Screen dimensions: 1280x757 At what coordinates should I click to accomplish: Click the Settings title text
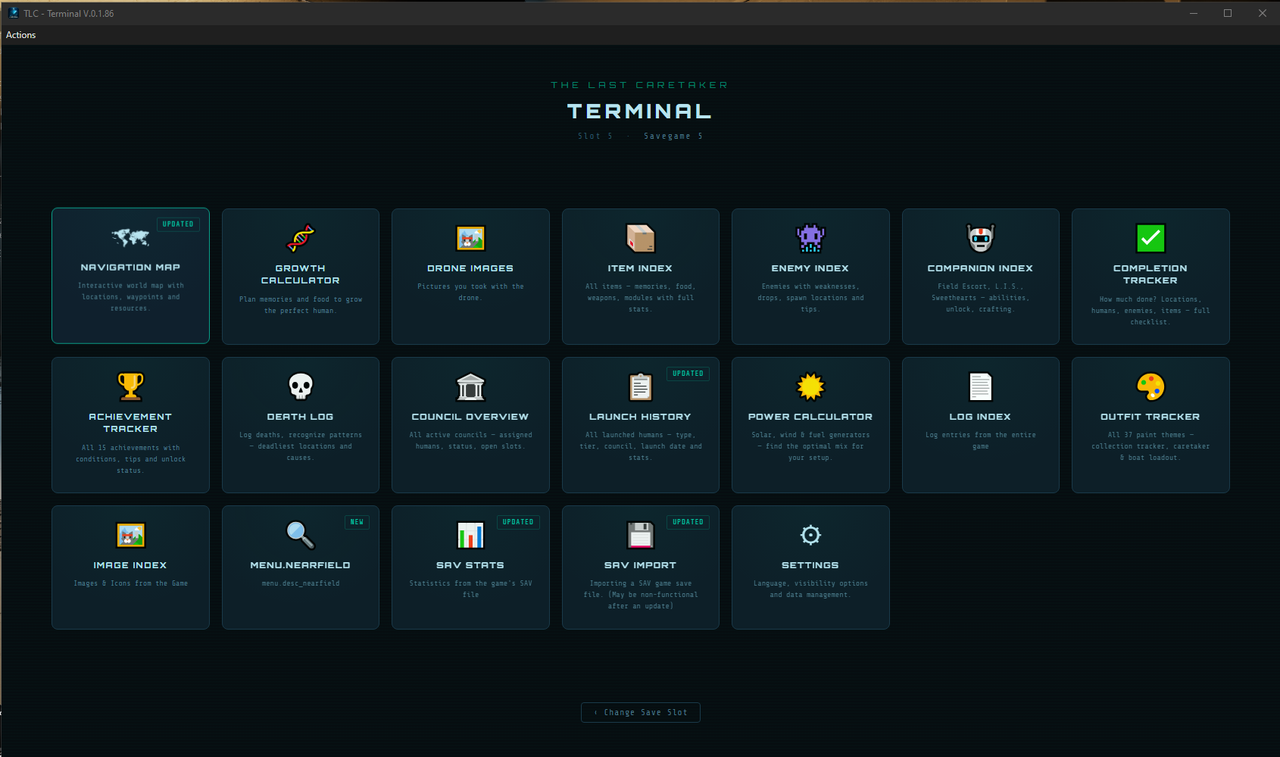point(810,565)
